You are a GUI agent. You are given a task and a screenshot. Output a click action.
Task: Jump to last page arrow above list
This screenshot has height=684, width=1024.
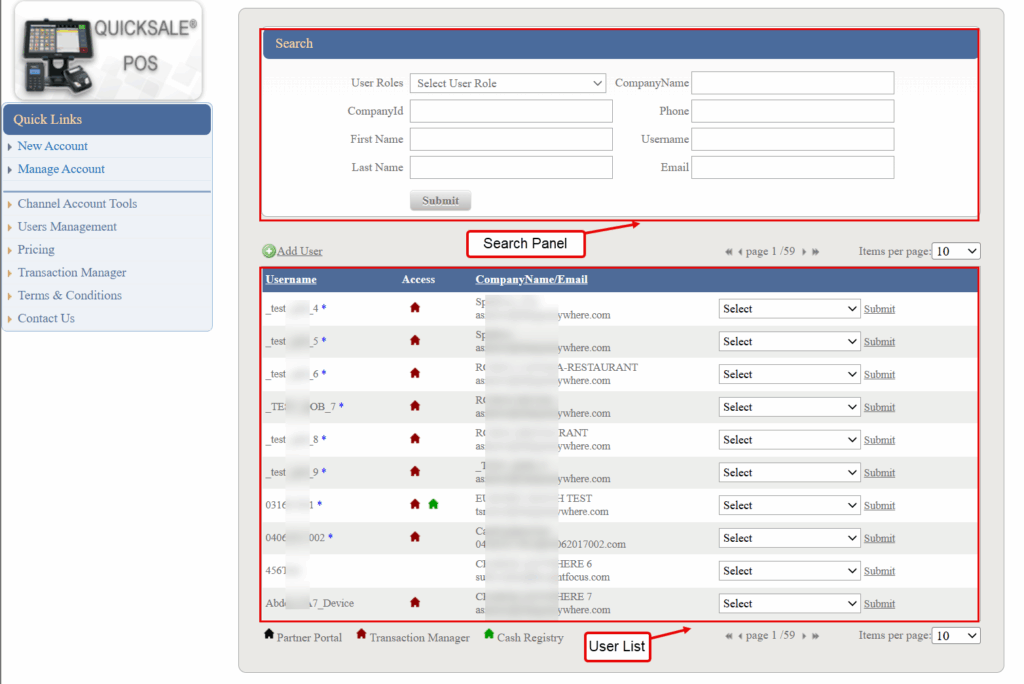(x=816, y=252)
